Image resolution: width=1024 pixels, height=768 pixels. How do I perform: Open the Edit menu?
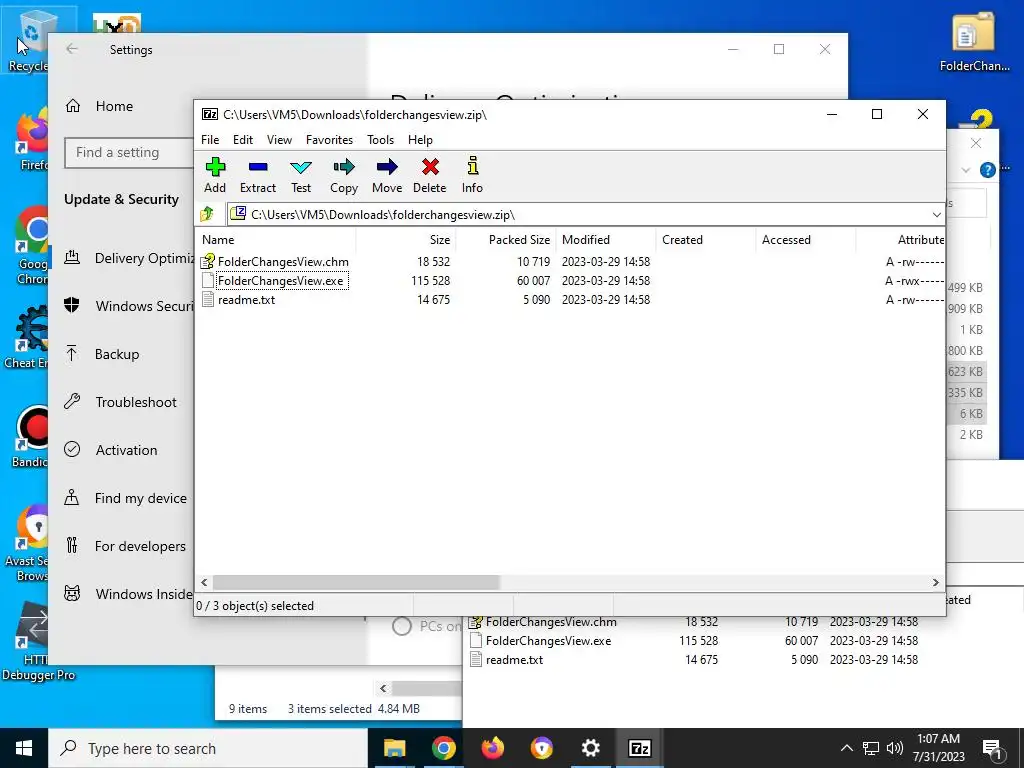[243, 140]
